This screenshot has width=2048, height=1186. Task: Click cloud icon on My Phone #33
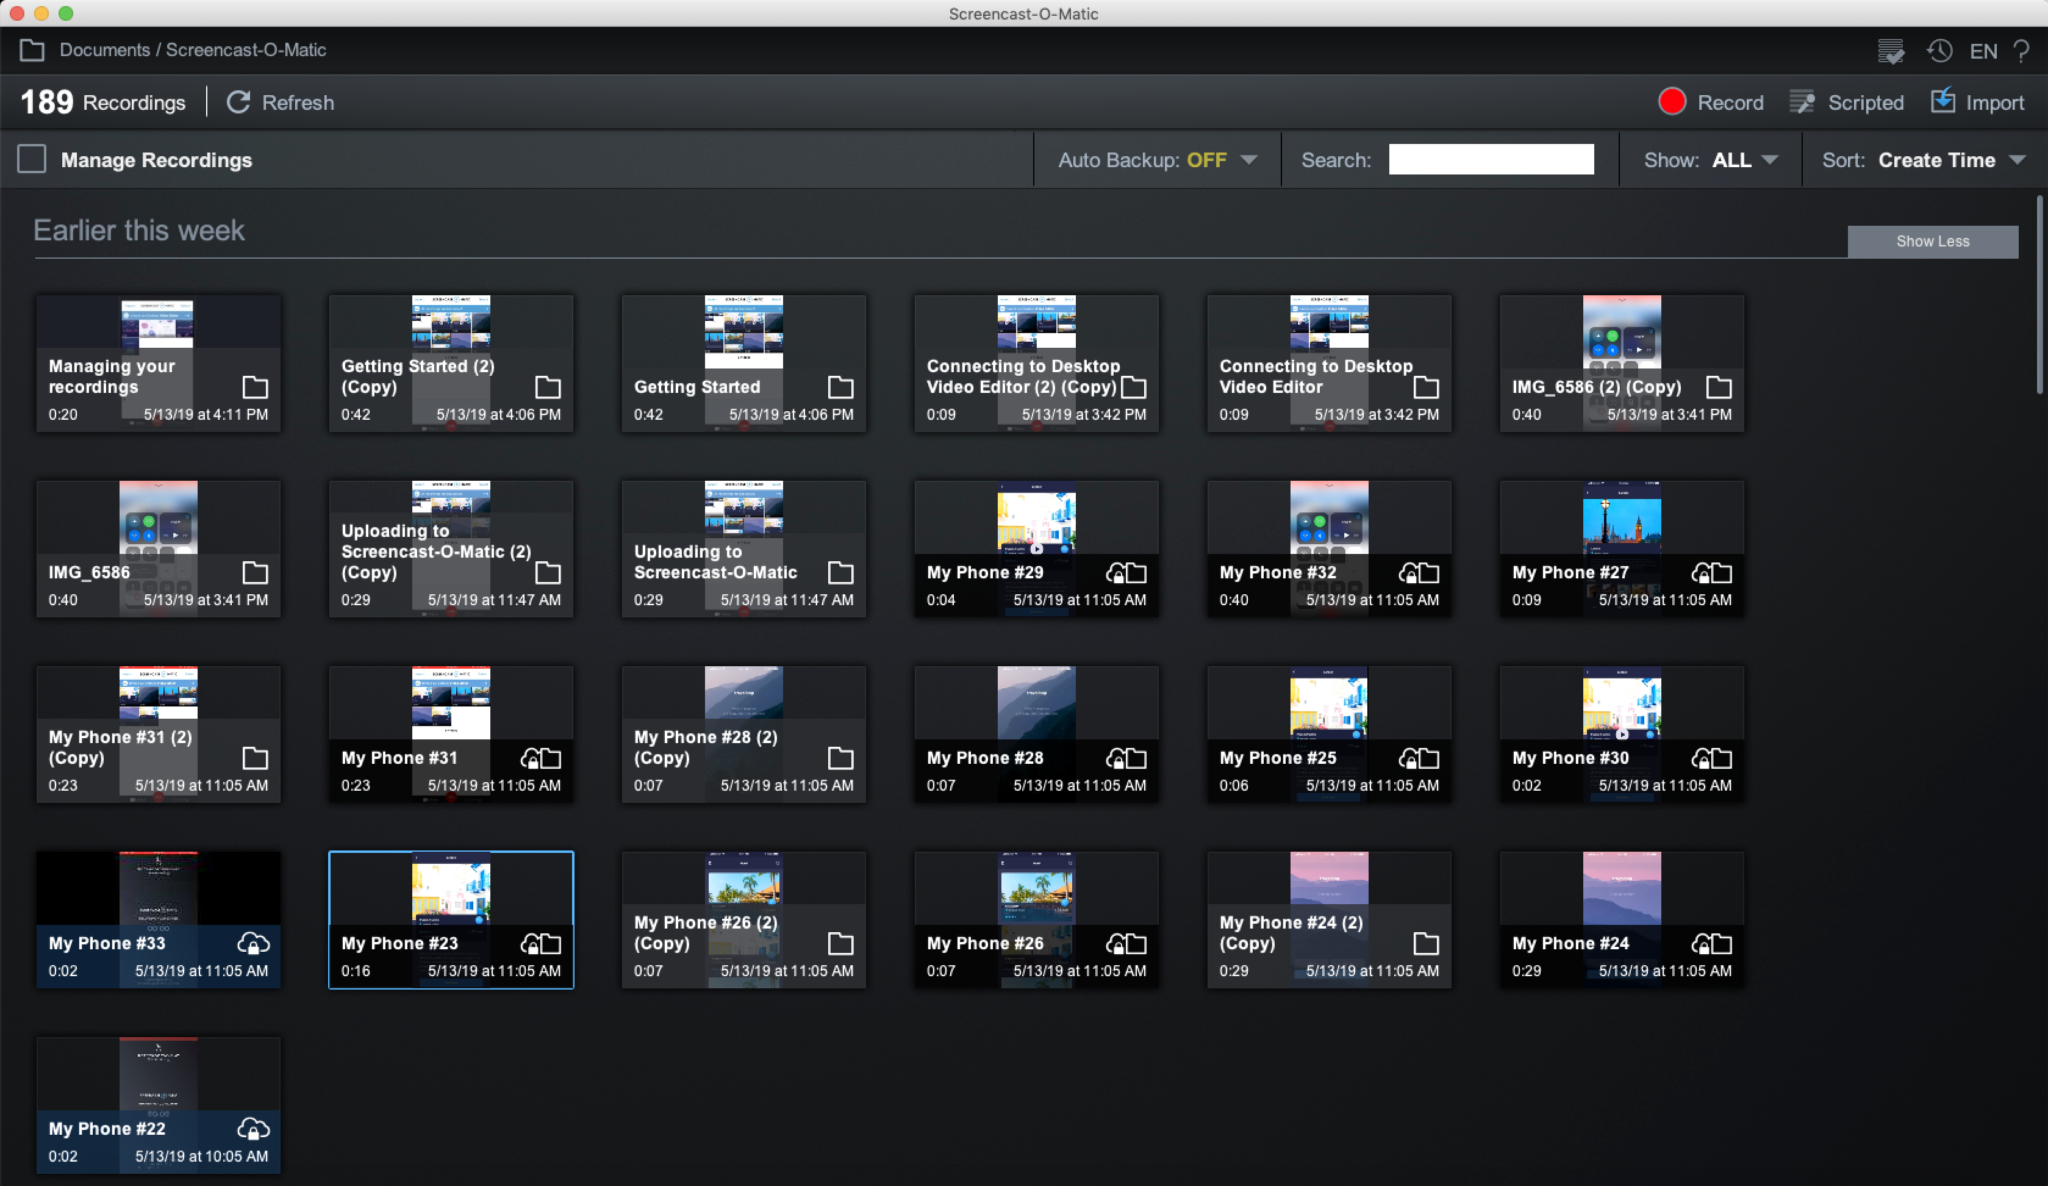coord(253,943)
